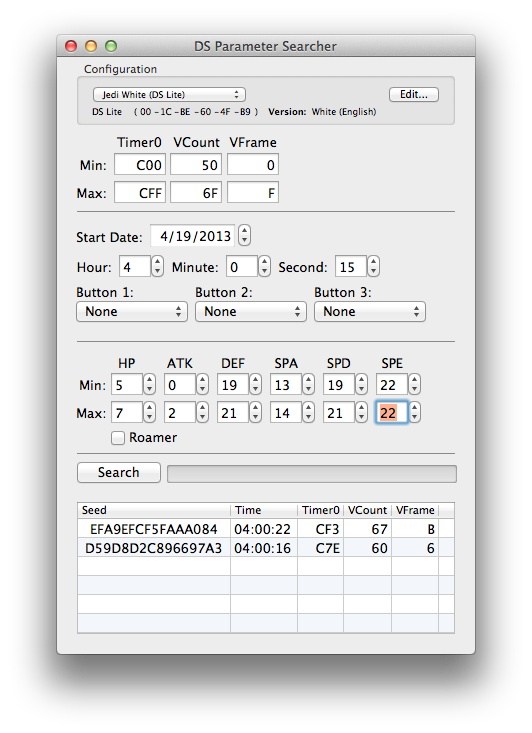Click the Minute stepper control
Viewport: 532px width, 733px height.
tap(265, 267)
